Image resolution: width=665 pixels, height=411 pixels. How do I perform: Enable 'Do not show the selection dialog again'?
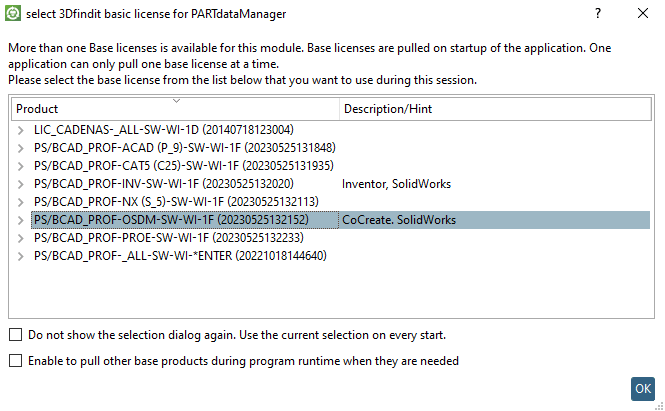pos(16,335)
